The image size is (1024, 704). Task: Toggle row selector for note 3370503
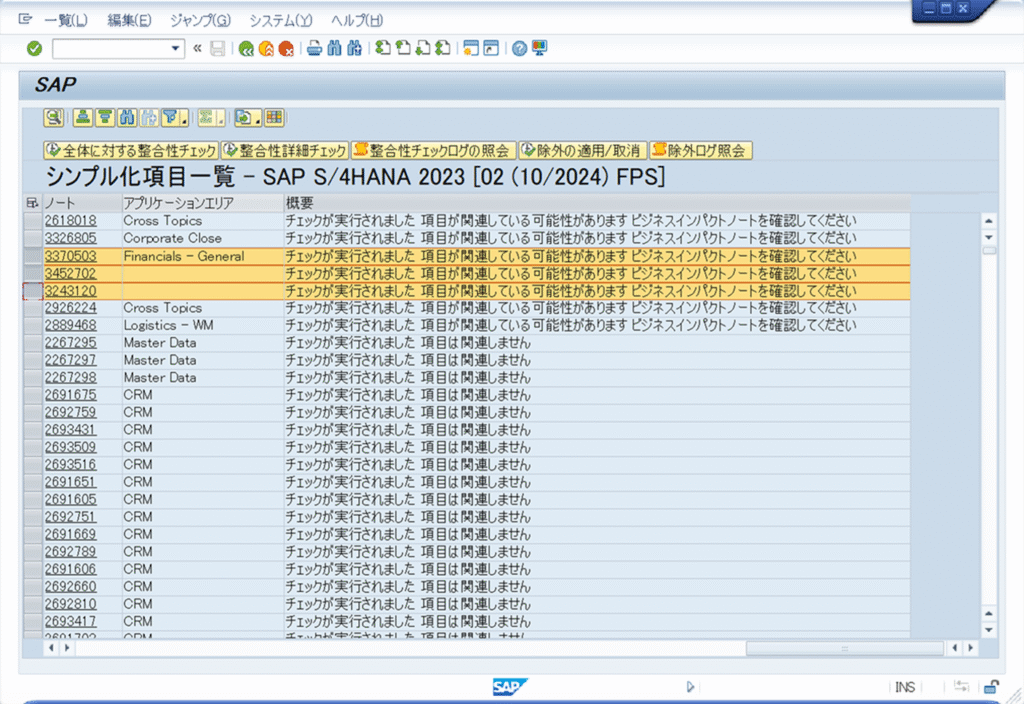(33, 256)
